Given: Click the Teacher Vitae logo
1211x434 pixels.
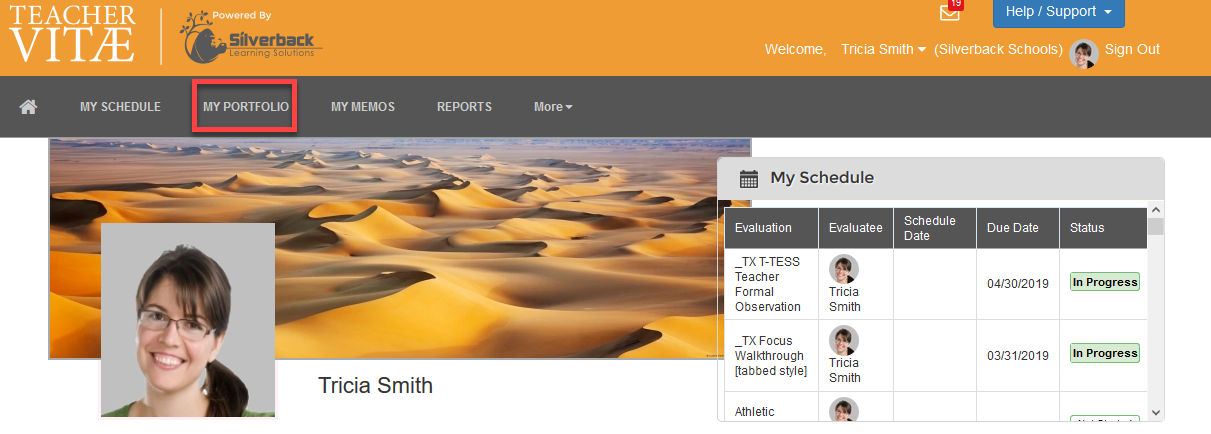Looking at the screenshot, I should pos(73,34).
